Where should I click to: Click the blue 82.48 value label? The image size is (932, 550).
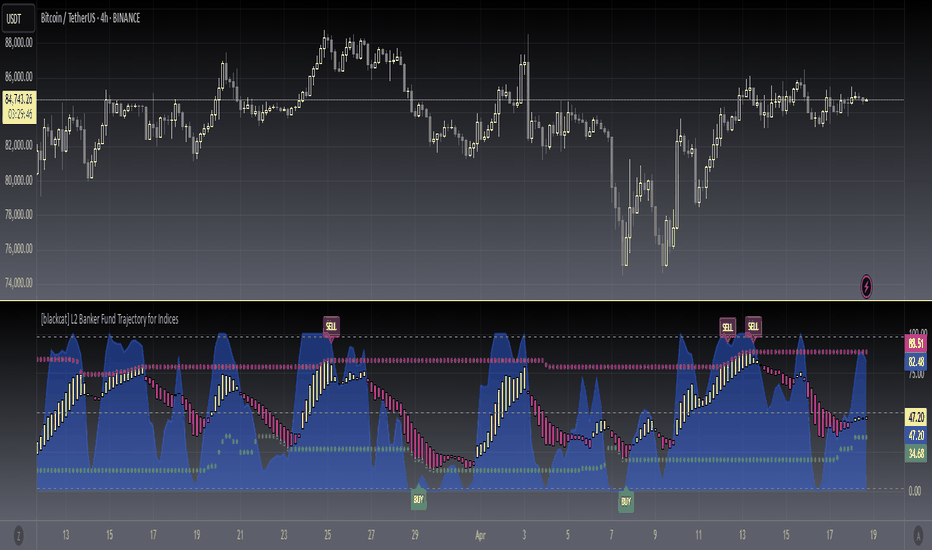pyautogui.click(x=916, y=361)
